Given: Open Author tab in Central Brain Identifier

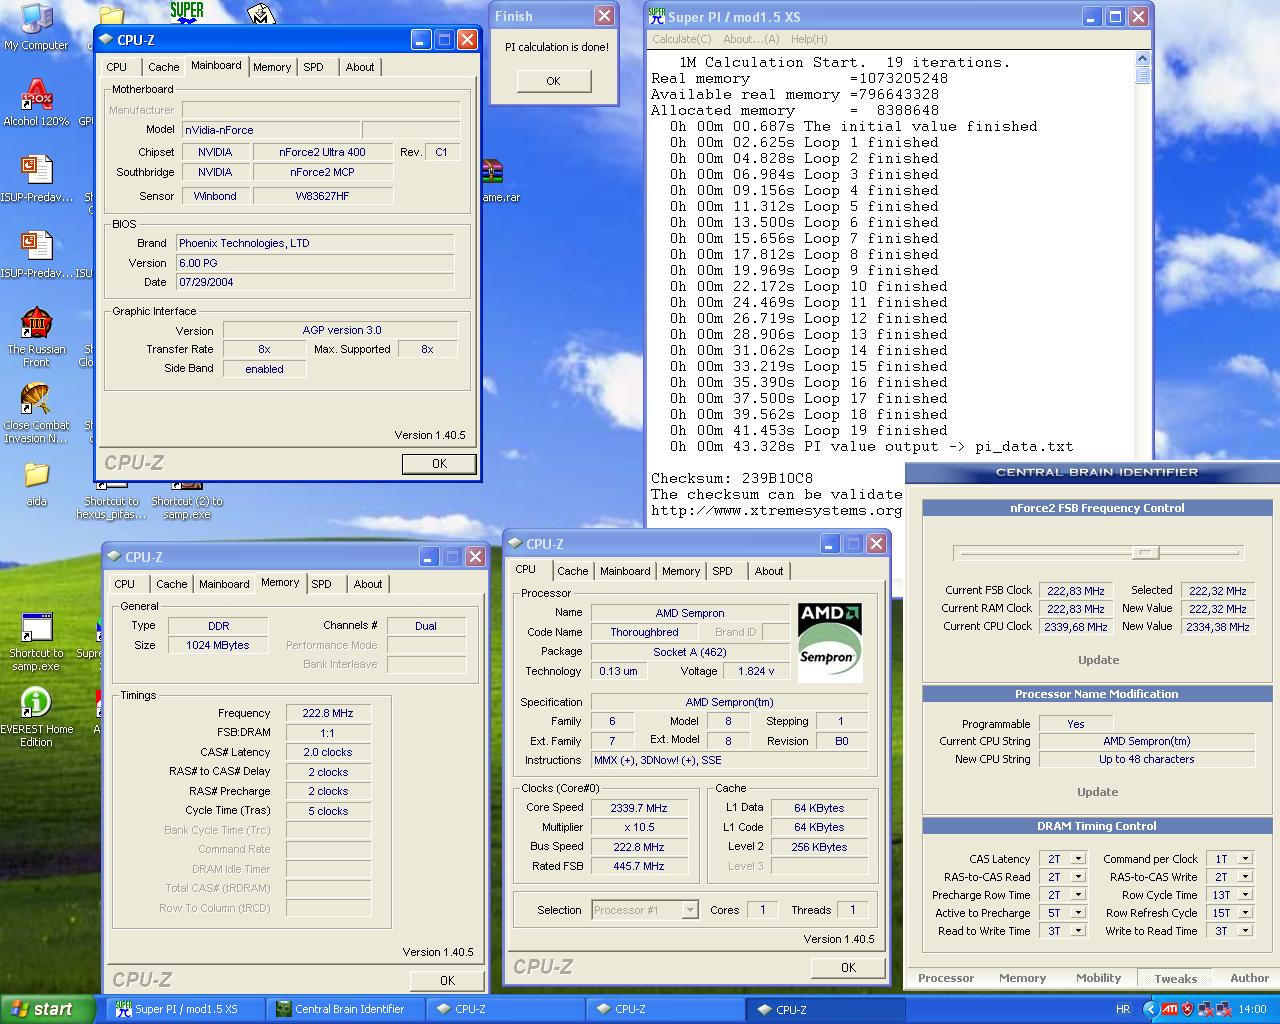Looking at the screenshot, I should pos(1249,978).
